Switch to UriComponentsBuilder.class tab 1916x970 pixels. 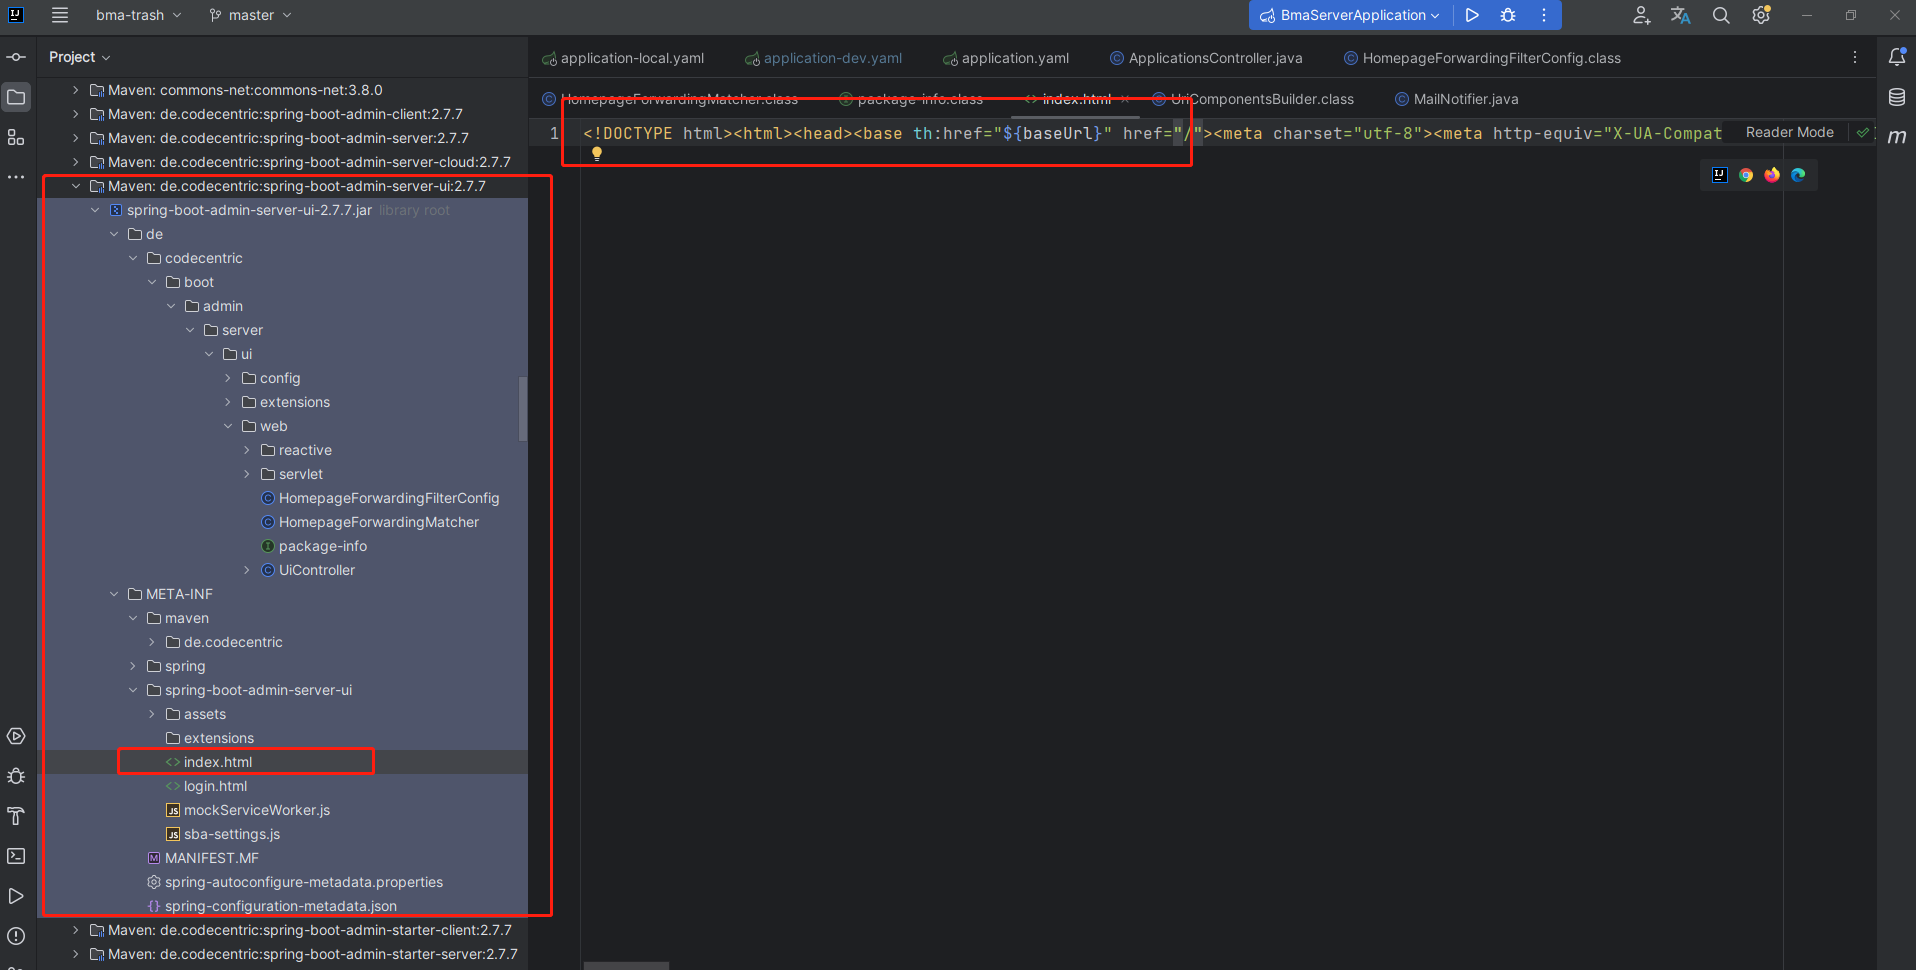pos(1253,99)
